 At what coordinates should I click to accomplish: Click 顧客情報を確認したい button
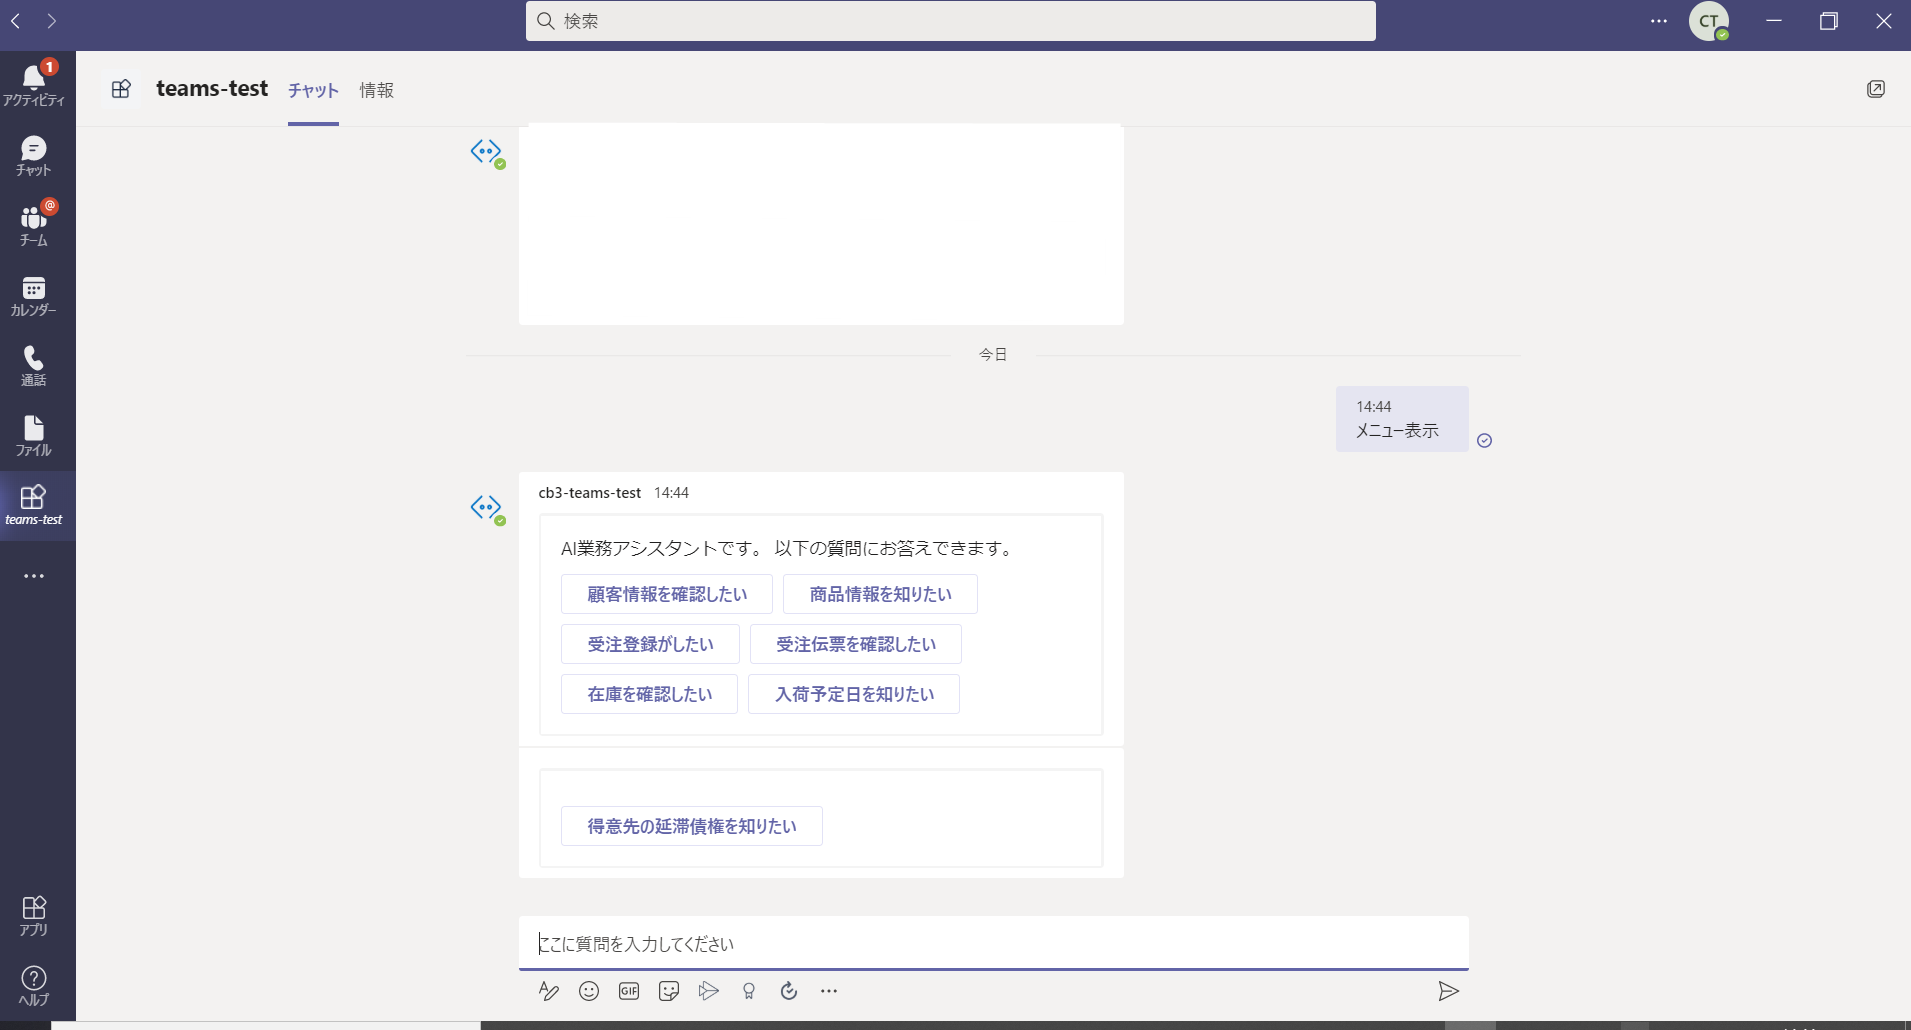667,594
